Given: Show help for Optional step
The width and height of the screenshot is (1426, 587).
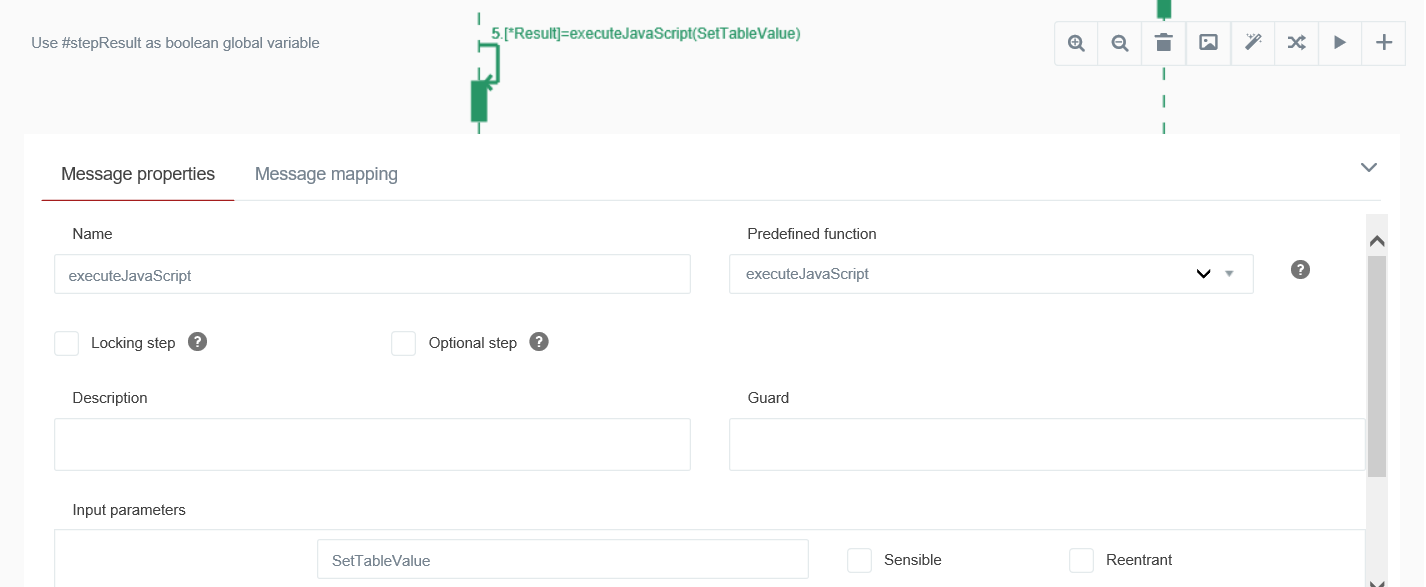Looking at the screenshot, I should [539, 342].
